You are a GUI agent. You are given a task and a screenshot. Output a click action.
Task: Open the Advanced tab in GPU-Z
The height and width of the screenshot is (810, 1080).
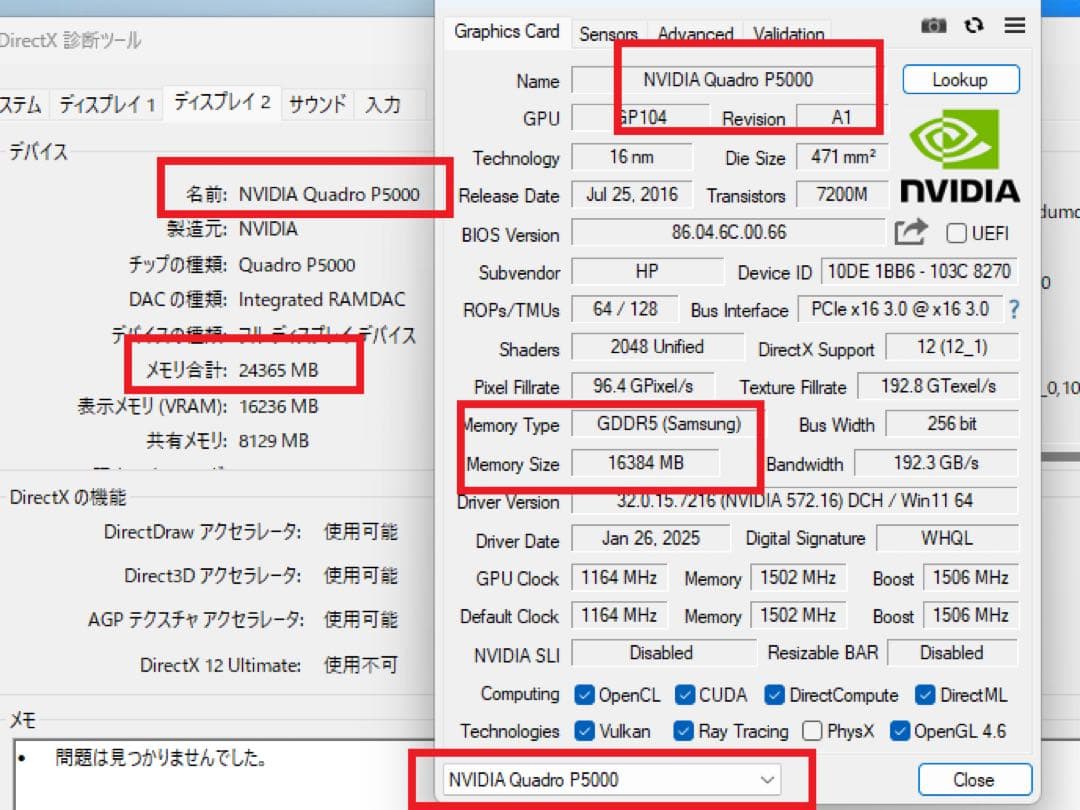[x=695, y=33]
